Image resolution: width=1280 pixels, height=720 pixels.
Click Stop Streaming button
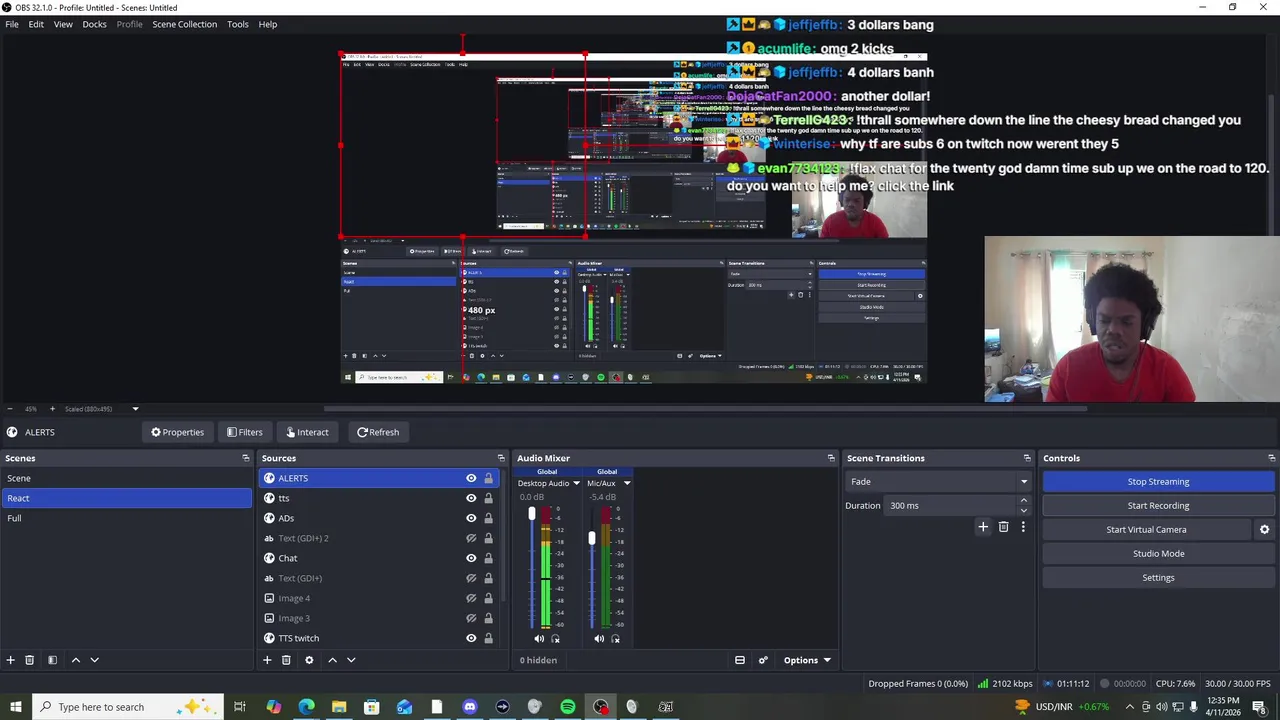[x=1158, y=482]
